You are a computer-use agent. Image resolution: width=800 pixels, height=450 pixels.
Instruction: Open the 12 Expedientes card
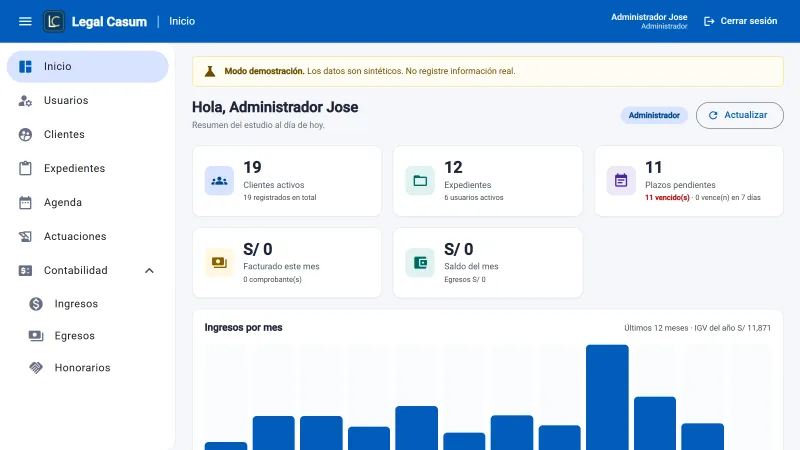tap(488, 181)
